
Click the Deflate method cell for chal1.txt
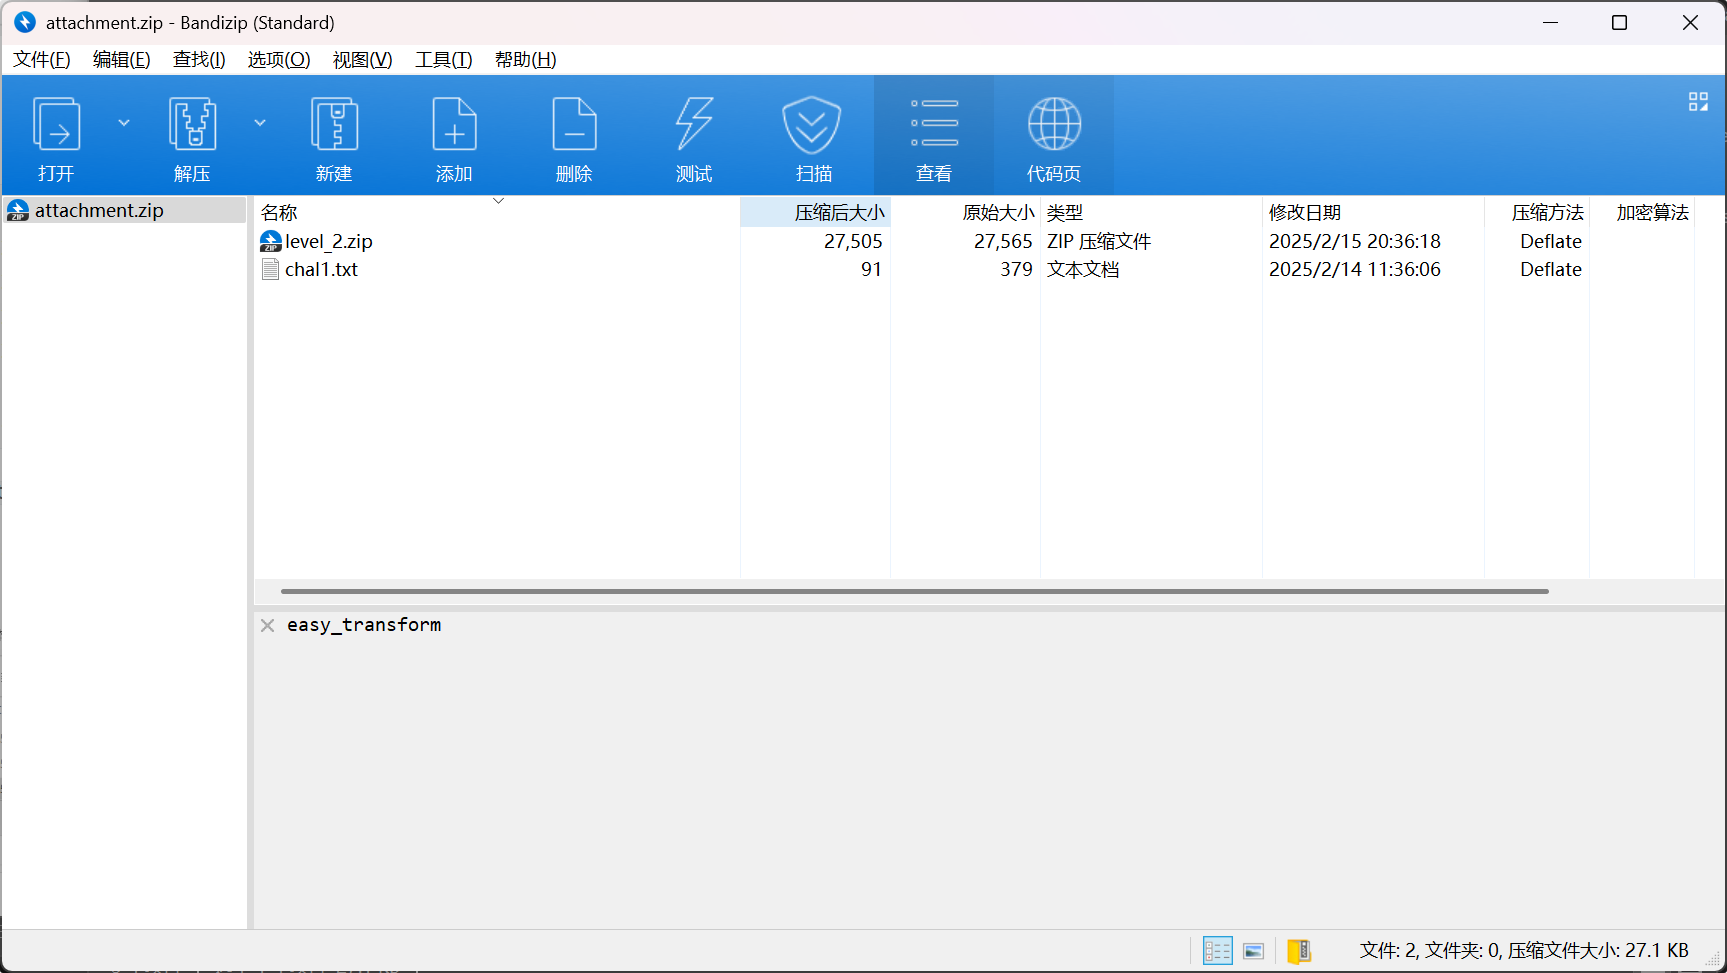1551,269
